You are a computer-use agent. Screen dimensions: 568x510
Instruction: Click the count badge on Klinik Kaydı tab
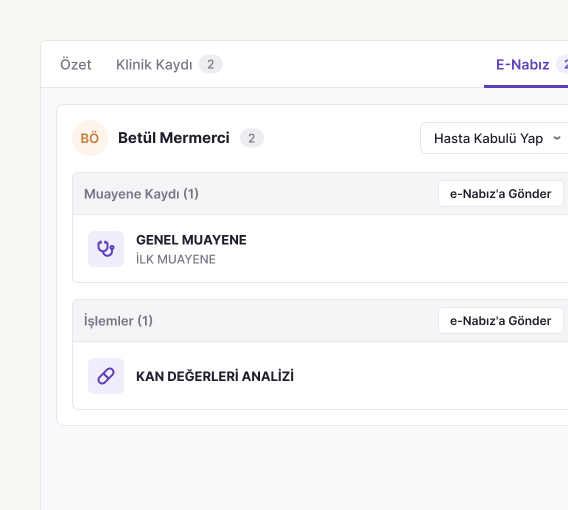210,64
